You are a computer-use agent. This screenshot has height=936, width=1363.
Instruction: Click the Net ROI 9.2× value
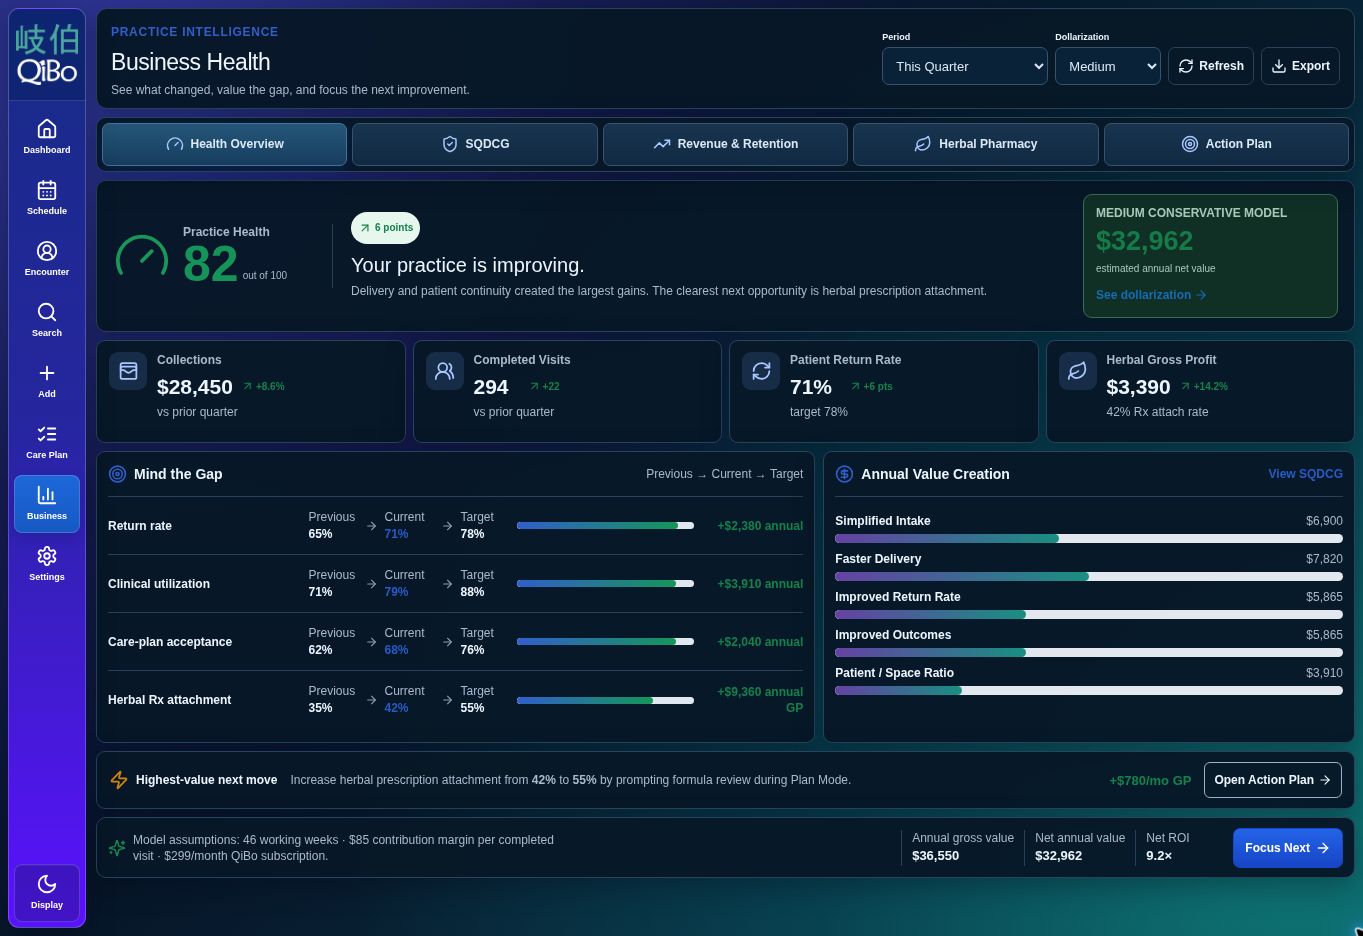tap(1159, 856)
